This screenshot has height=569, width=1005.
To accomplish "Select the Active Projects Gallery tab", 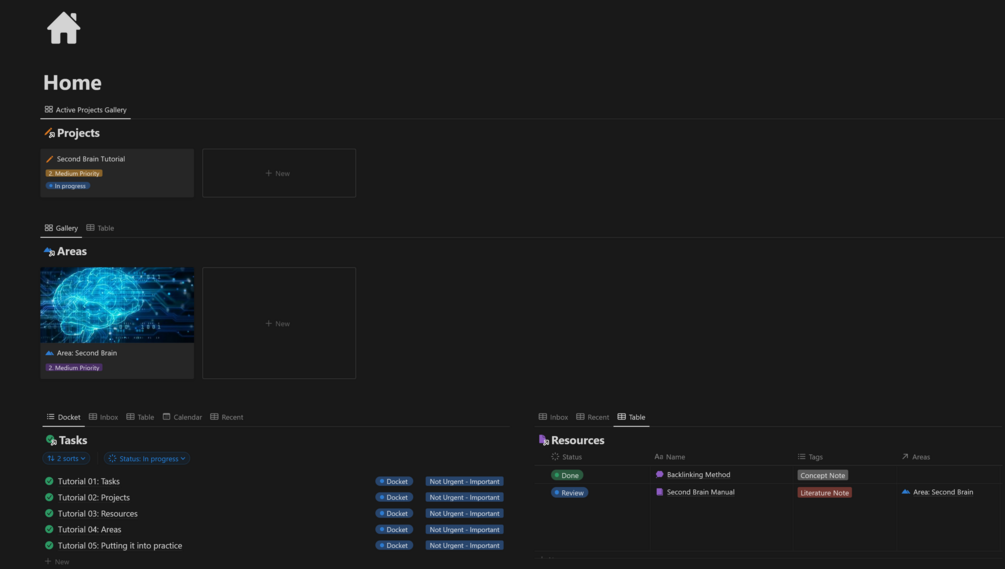I will pos(86,110).
